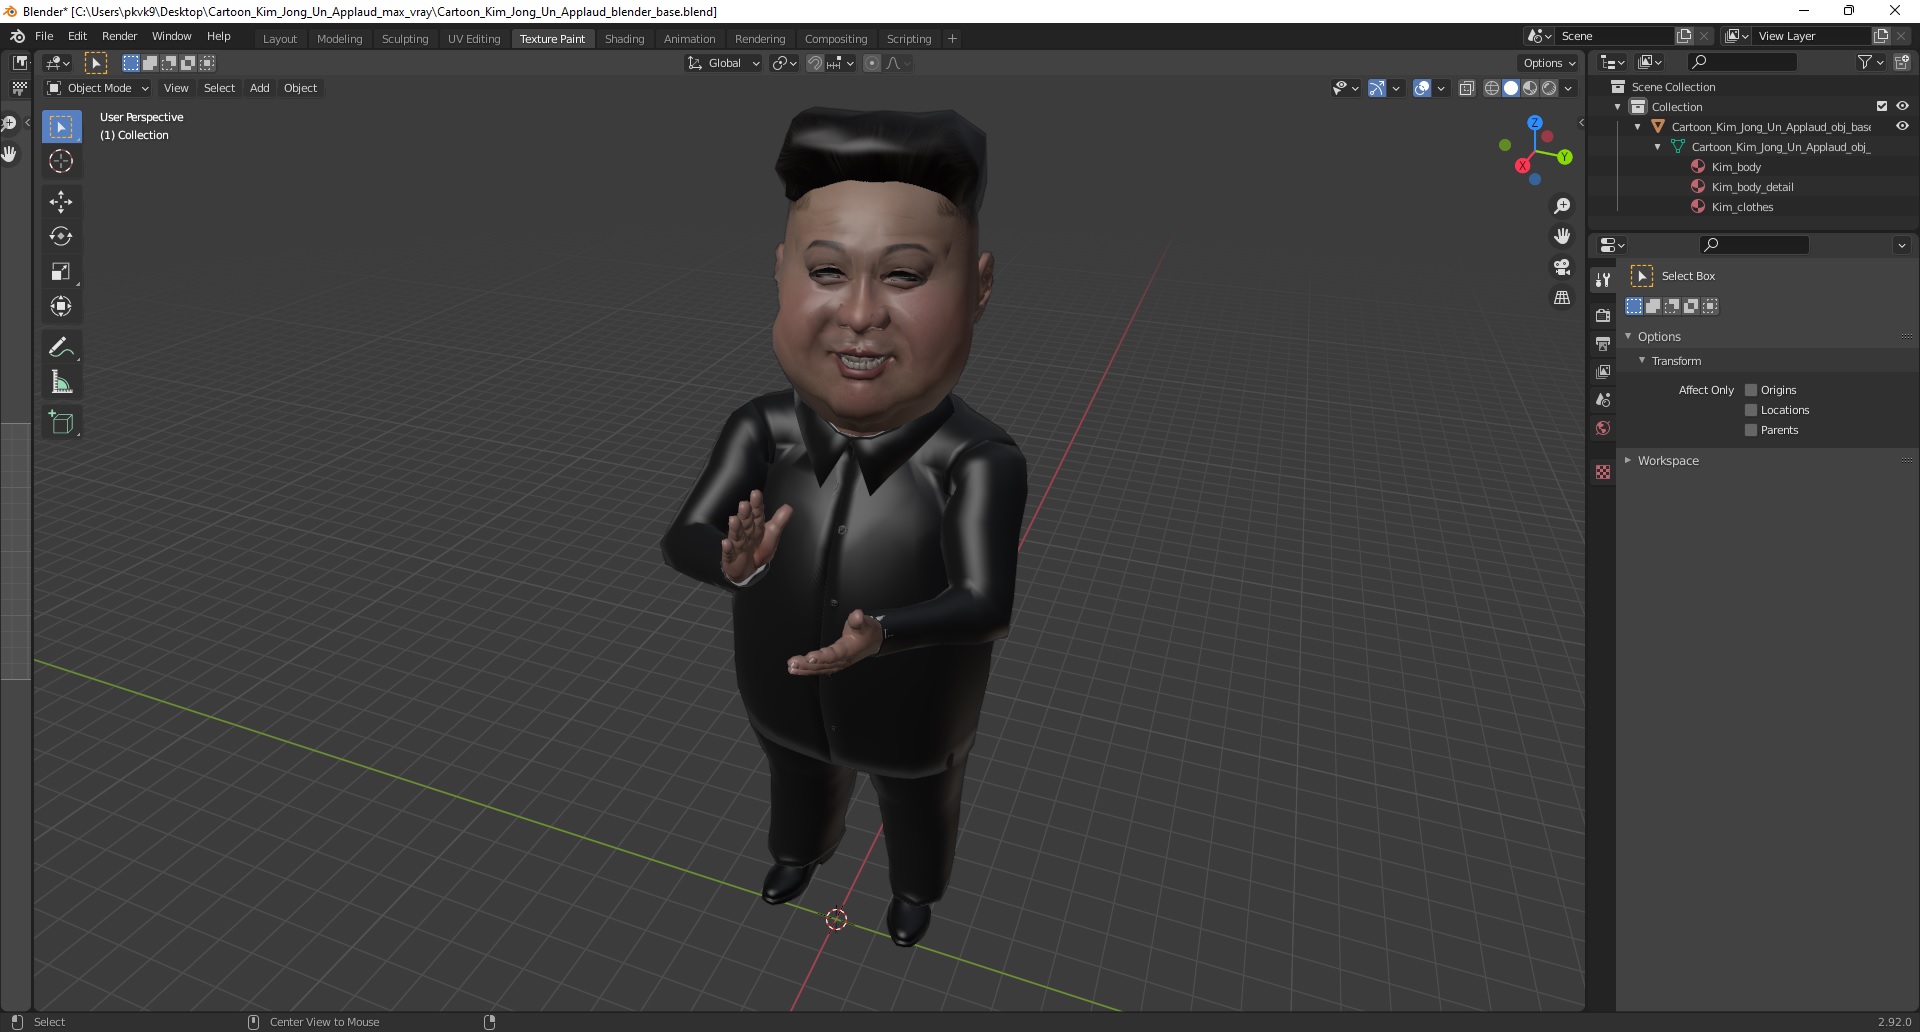Viewport: 1920px width, 1032px height.
Task: Open the Render menu
Action: click(119, 36)
